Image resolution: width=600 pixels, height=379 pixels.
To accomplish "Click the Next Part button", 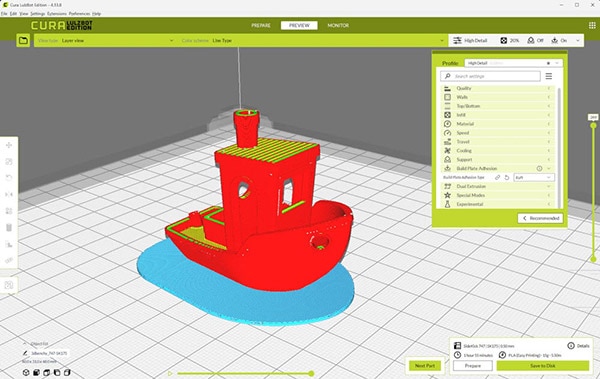I will 425,366.
